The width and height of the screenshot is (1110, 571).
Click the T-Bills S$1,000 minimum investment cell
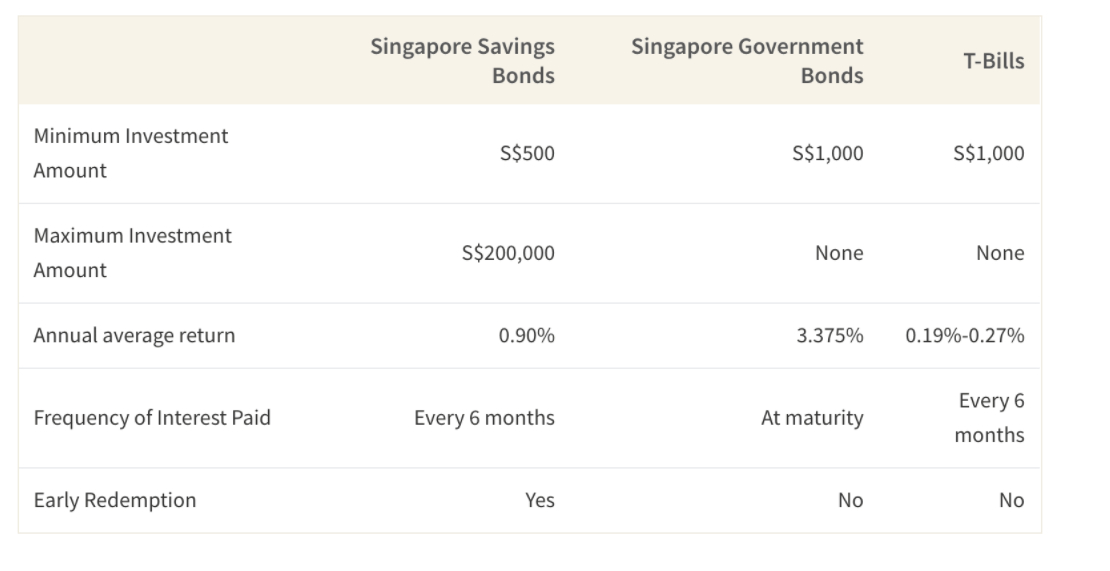pos(987,154)
